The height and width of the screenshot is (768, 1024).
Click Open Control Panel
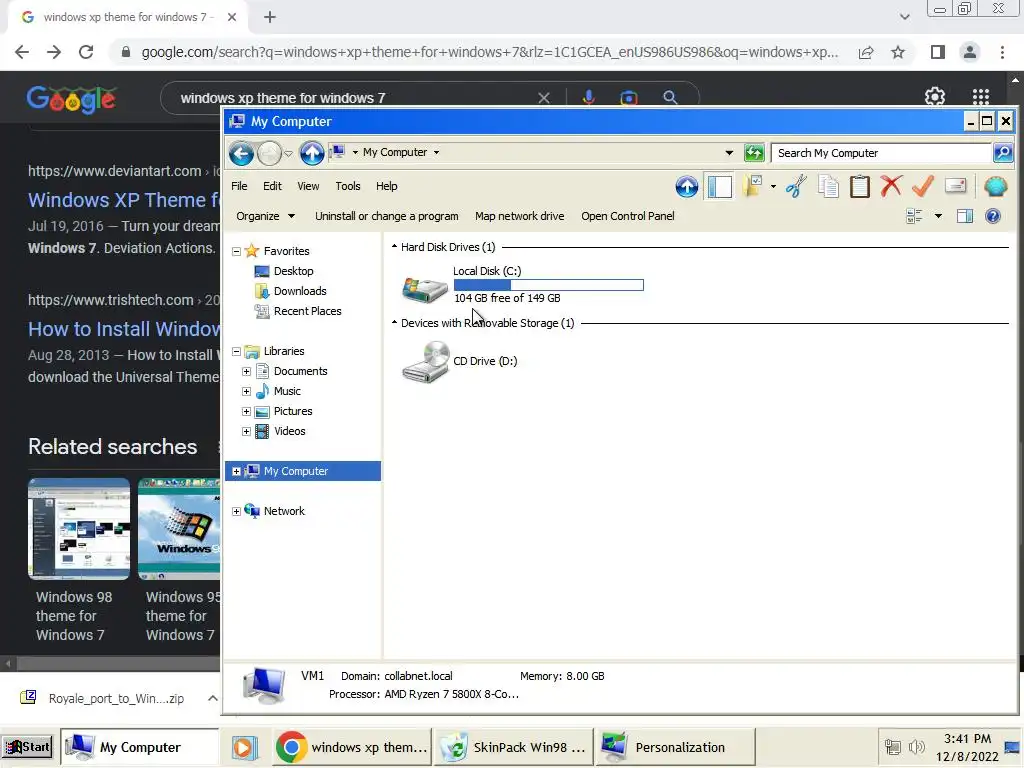coord(628,216)
